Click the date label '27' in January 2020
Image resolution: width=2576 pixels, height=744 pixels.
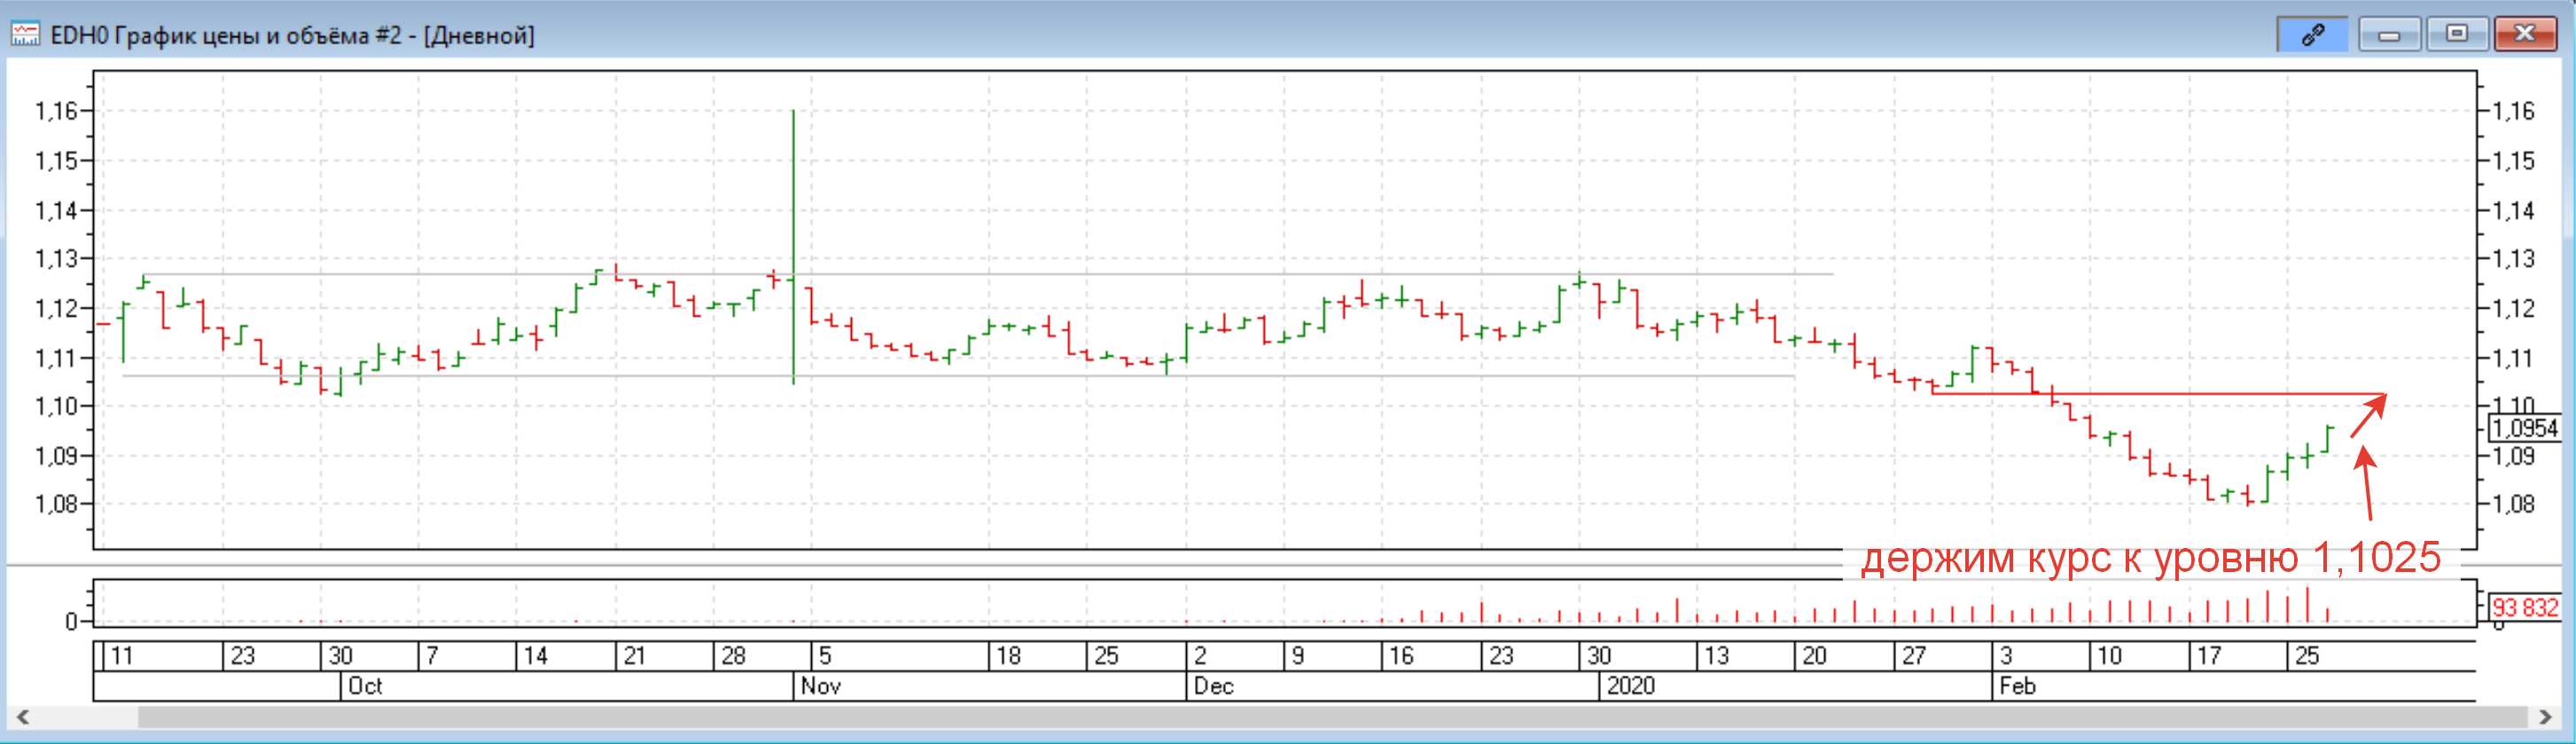1913,656
